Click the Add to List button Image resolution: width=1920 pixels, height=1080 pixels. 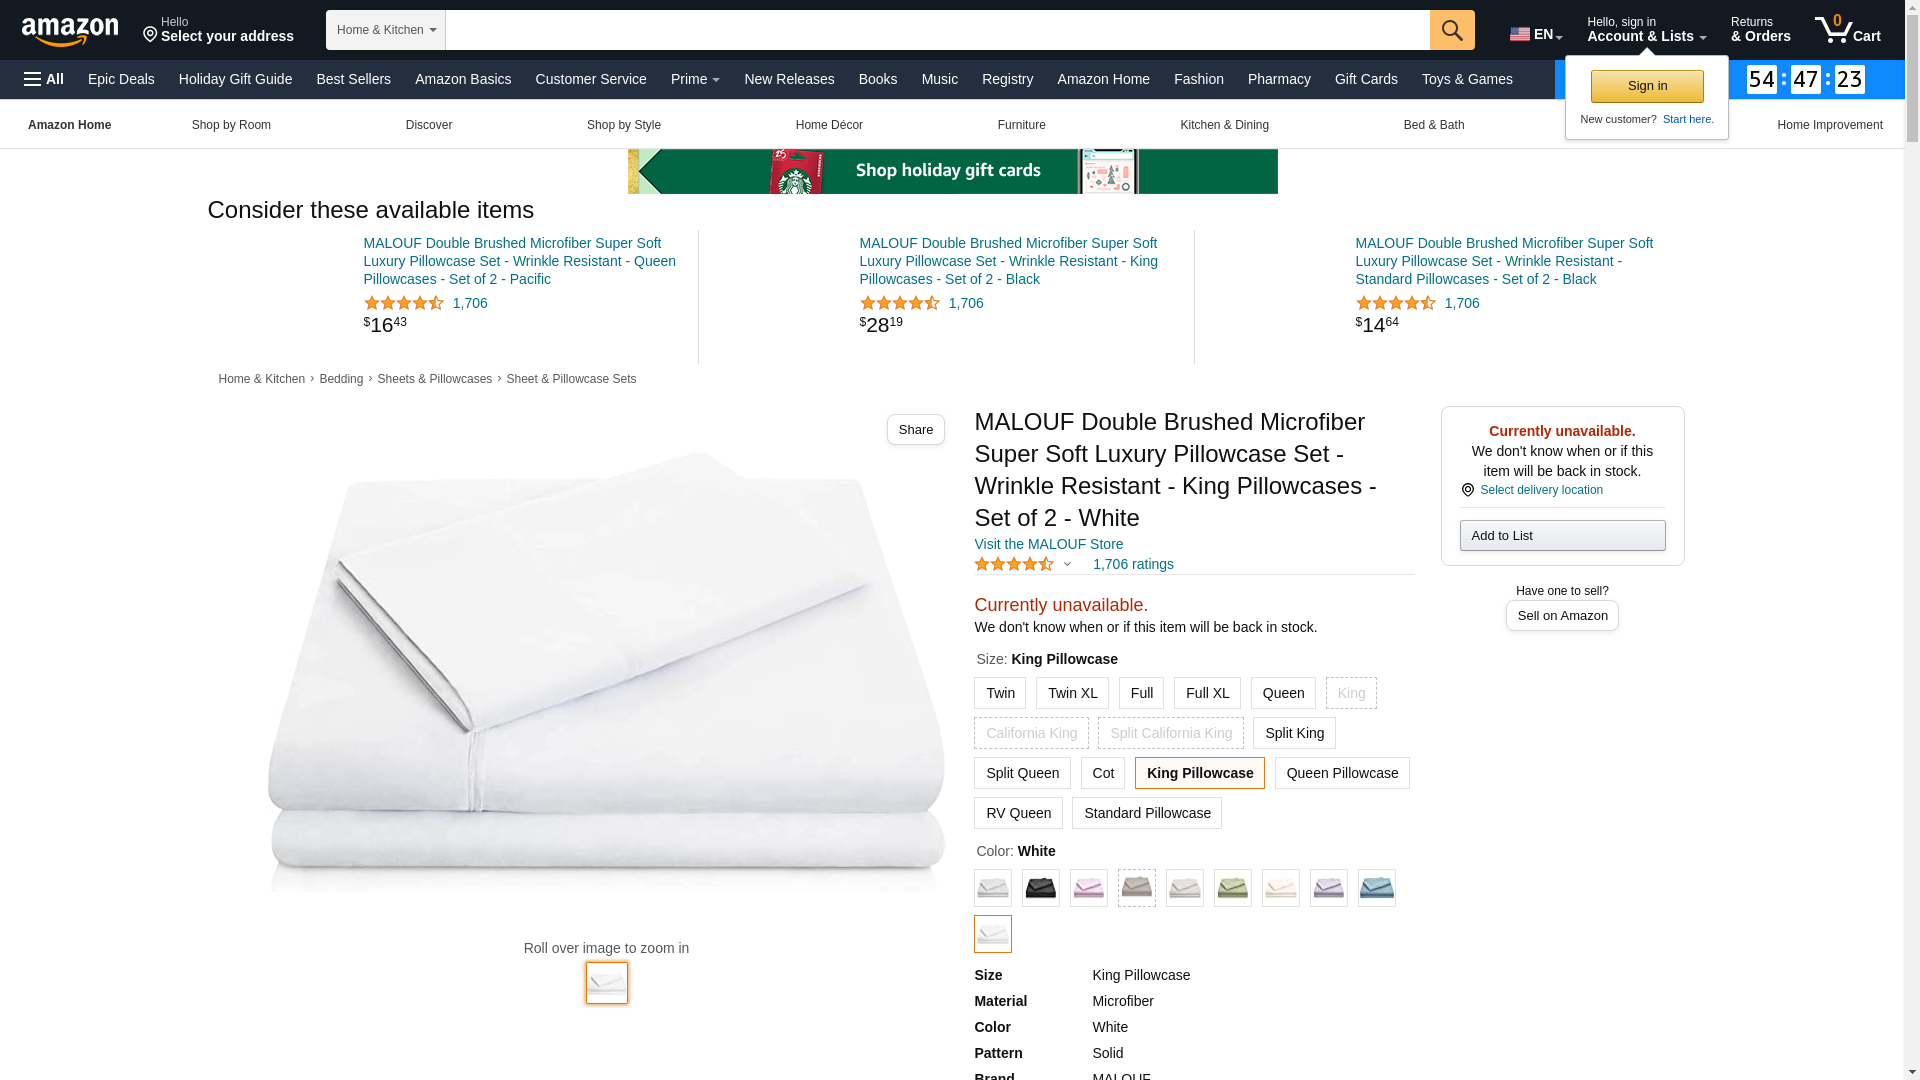point(1562,536)
